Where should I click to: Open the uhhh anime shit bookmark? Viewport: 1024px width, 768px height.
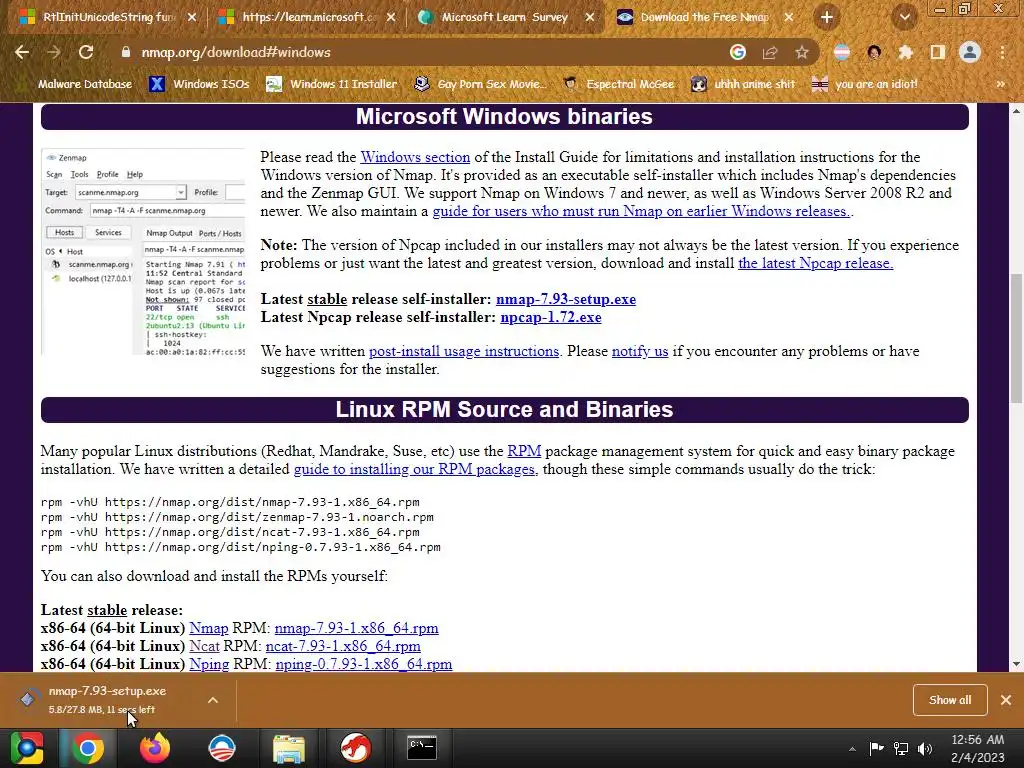743,84
